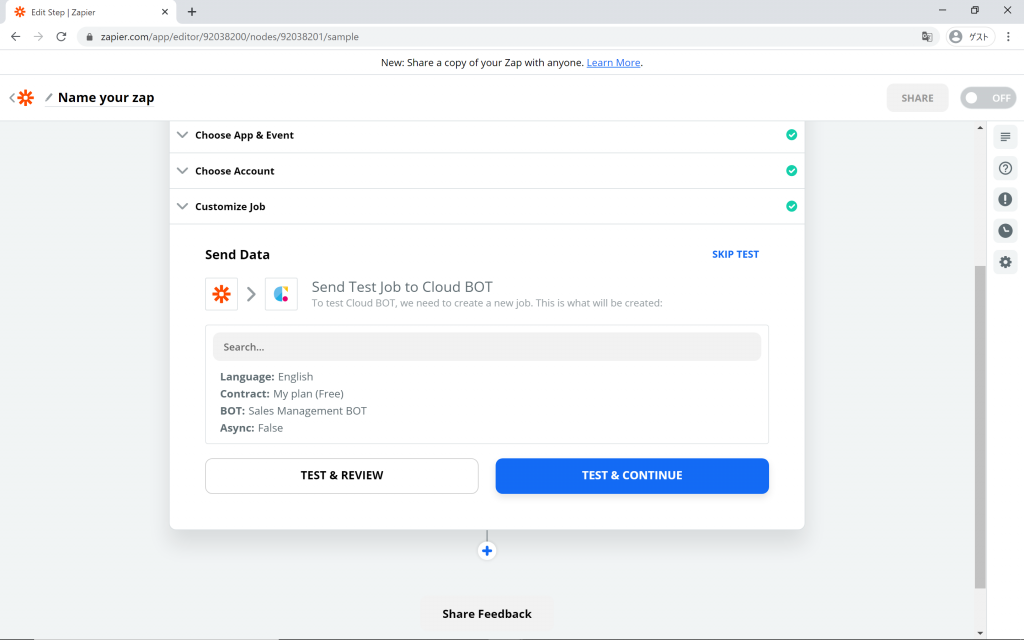
Task: Expand the Choose Account section
Action: 487,170
